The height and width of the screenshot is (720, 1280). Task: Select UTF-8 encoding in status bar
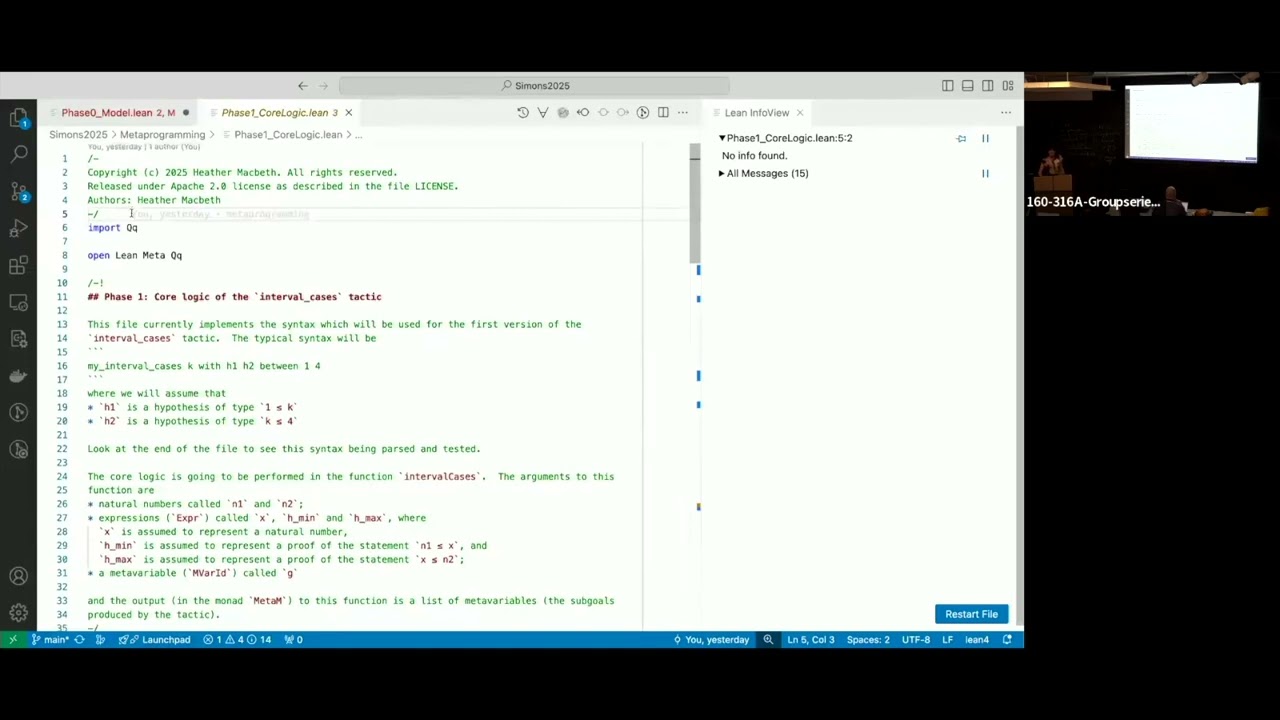[x=916, y=640]
